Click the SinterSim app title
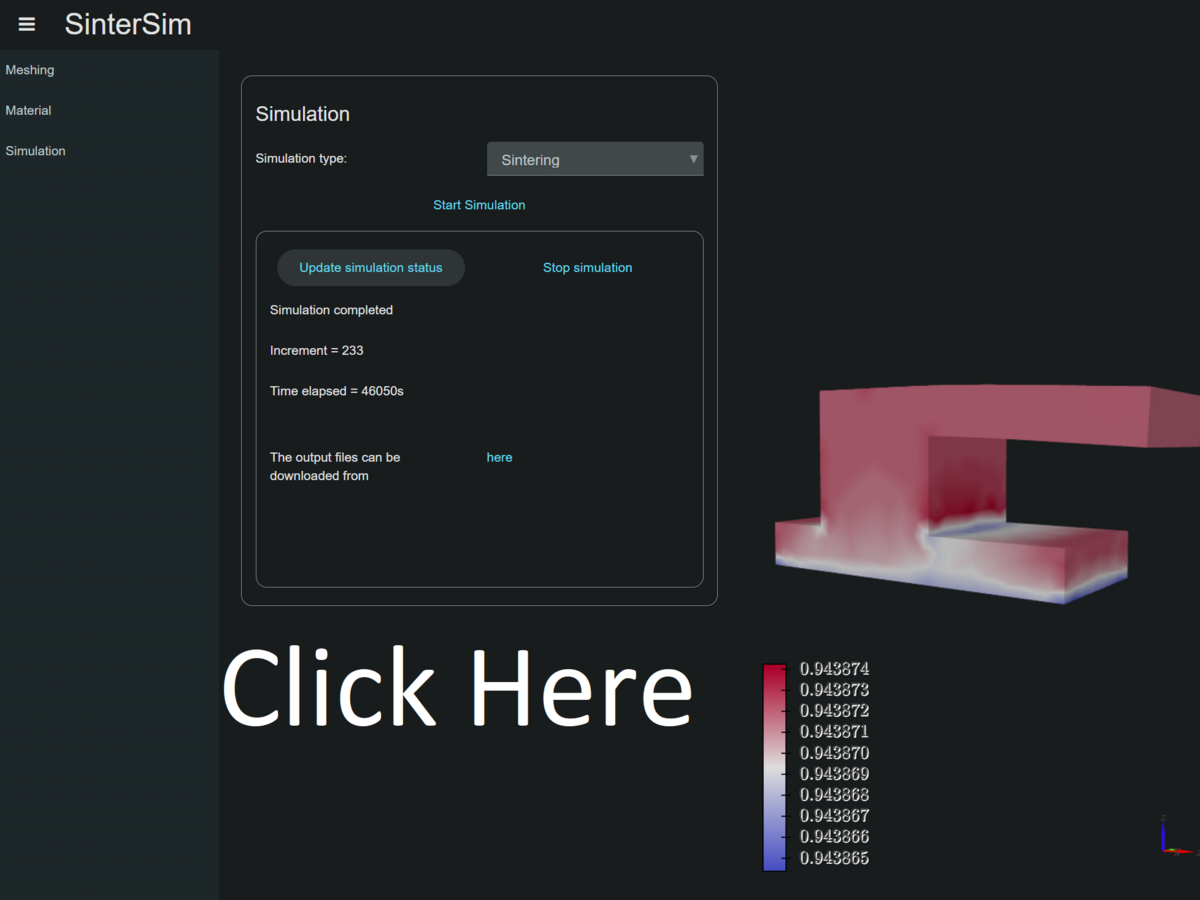 128,24
